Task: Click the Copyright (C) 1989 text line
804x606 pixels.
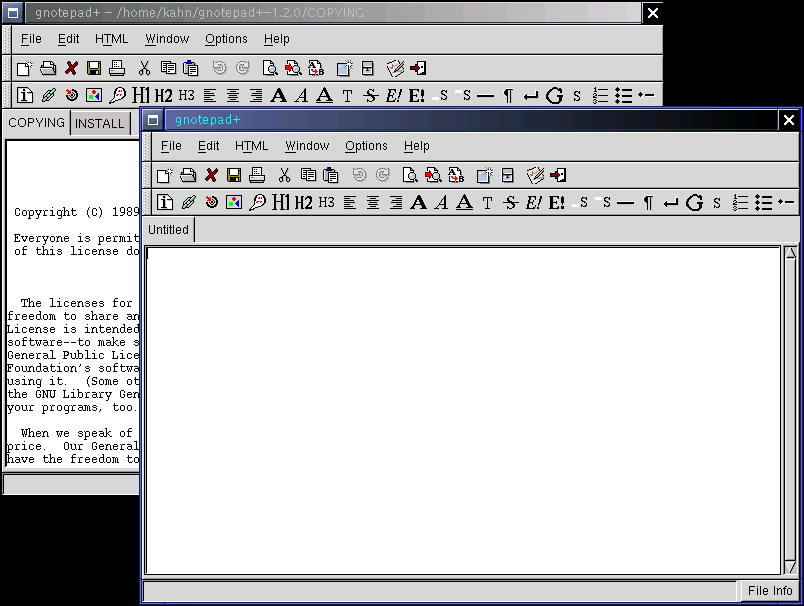Action: click(76, 212)
